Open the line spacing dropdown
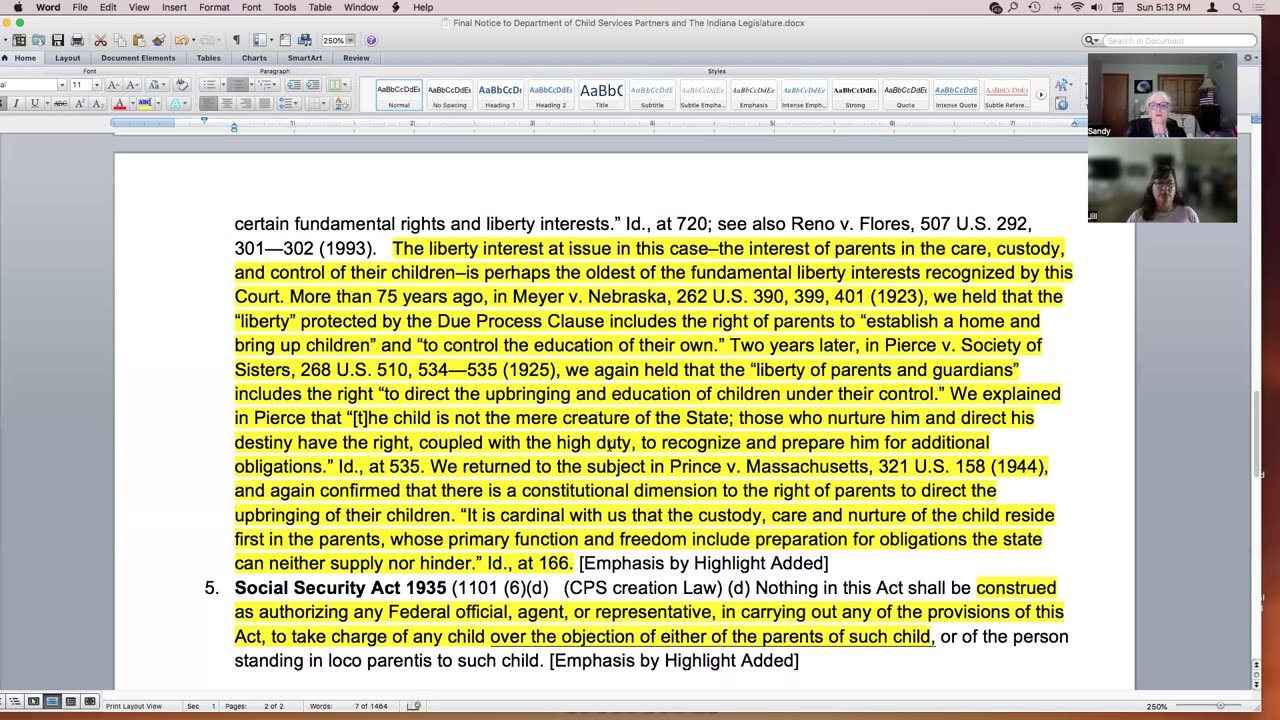This screenshot has width=1280, height=720. 288,103
